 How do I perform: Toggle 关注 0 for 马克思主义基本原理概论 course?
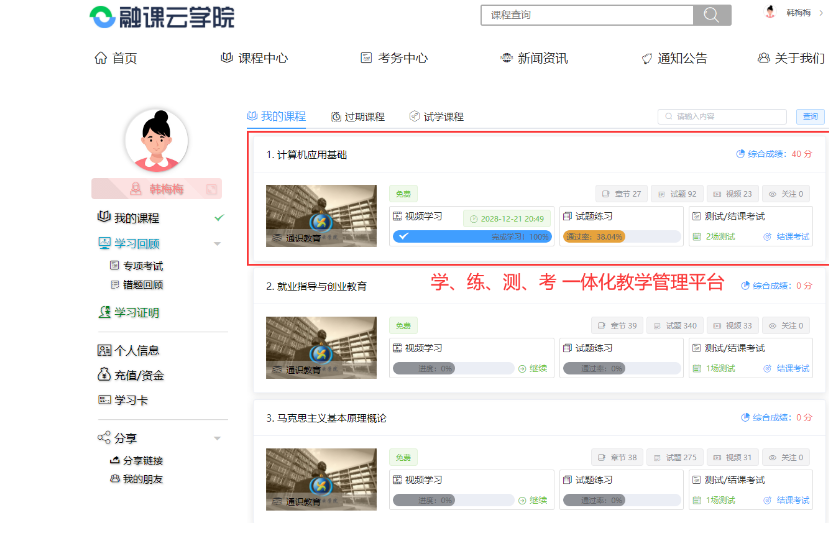[x=786, y=458]
